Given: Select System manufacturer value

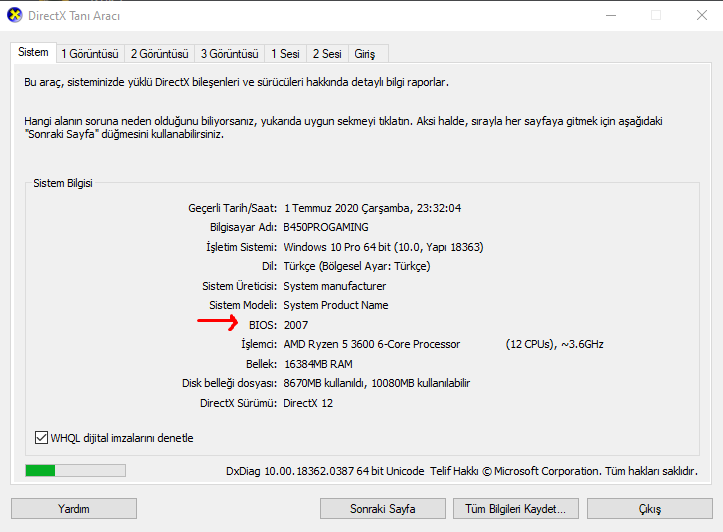Looking at the screenshot, I should (335, 286).
